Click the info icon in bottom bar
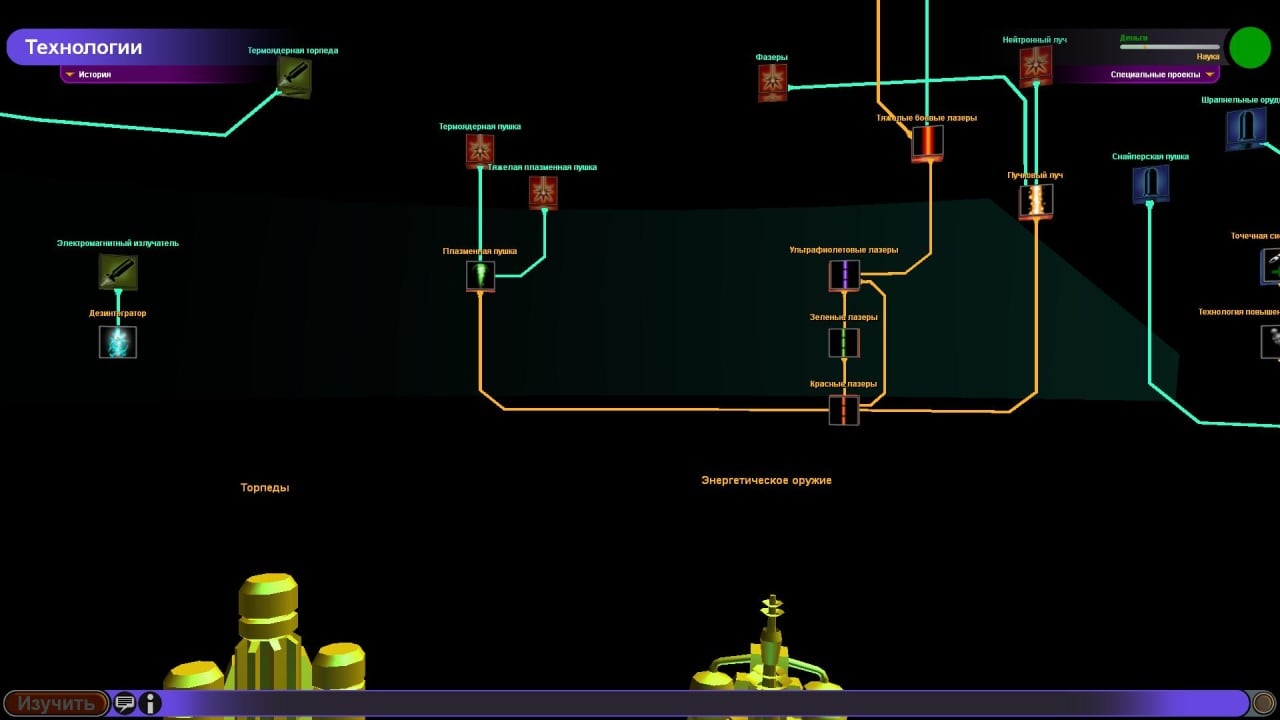 [x=150, y=703]
